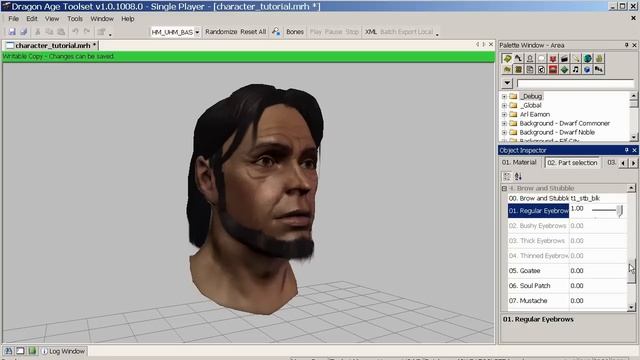The image size is (640, 360).
Task: Select the 07. Mustache row
Action: [x=567, y=301]
